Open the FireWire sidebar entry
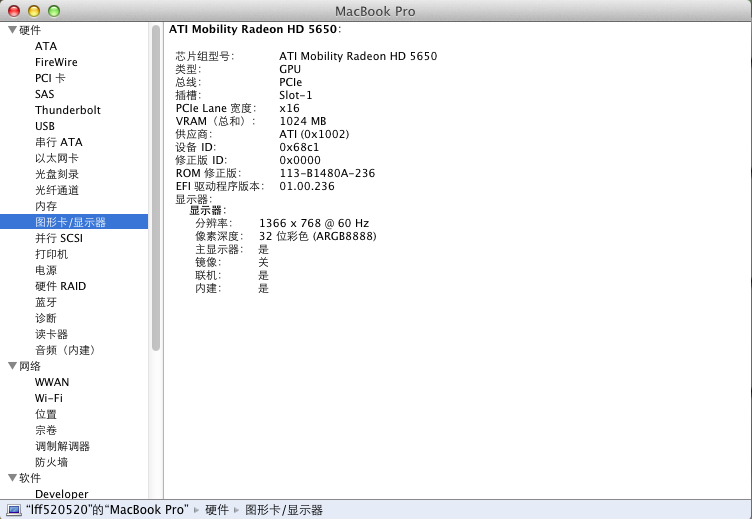 click(56, 62)
